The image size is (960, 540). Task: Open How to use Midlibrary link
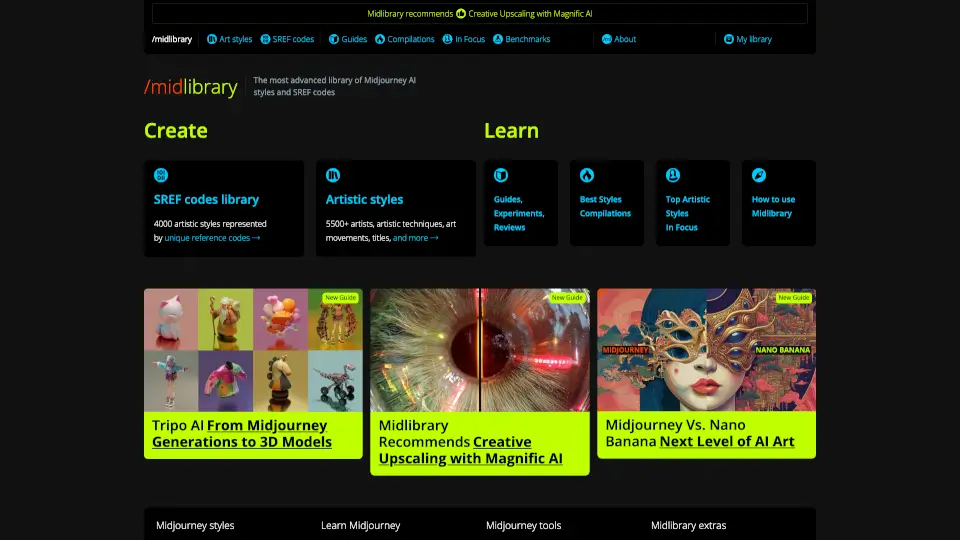point(773,206)
